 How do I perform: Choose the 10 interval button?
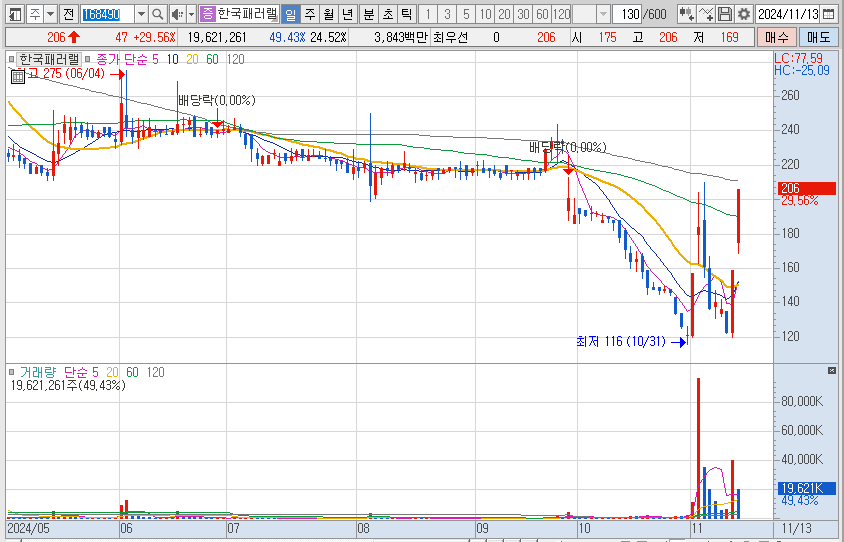pyautogui.click(x=486, y=14)
